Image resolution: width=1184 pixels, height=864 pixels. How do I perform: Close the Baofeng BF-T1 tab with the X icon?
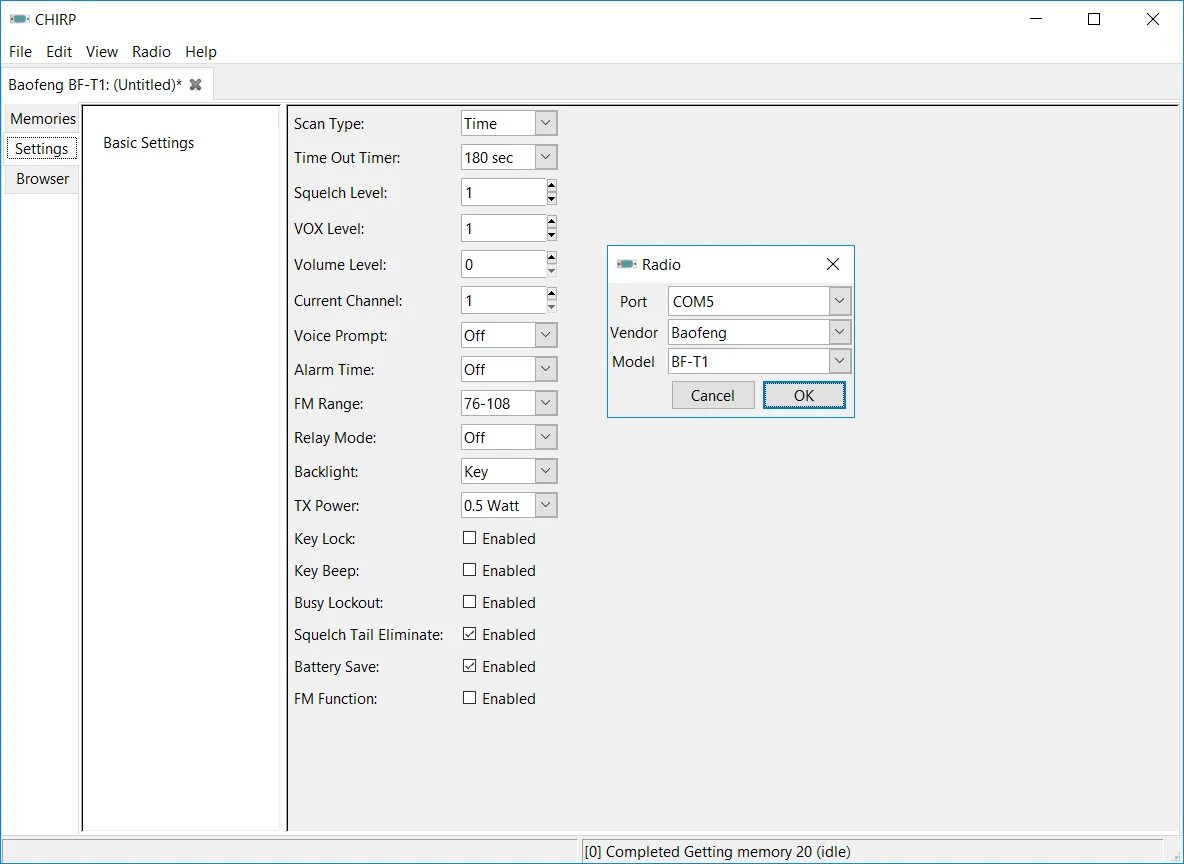click(196, 85)
